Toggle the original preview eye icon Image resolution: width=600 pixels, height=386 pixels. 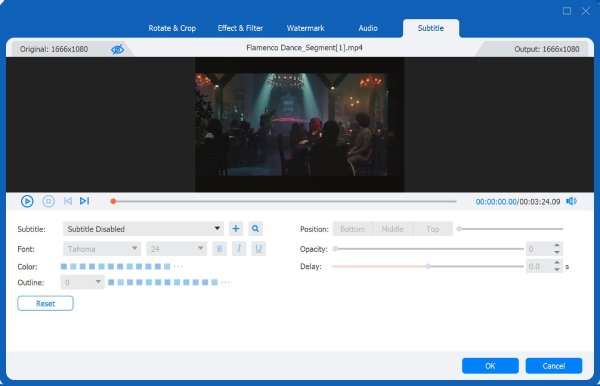117,49
